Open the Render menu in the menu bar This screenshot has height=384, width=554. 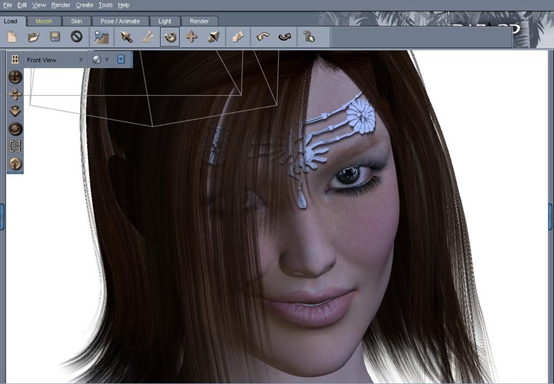coord(61,5)
